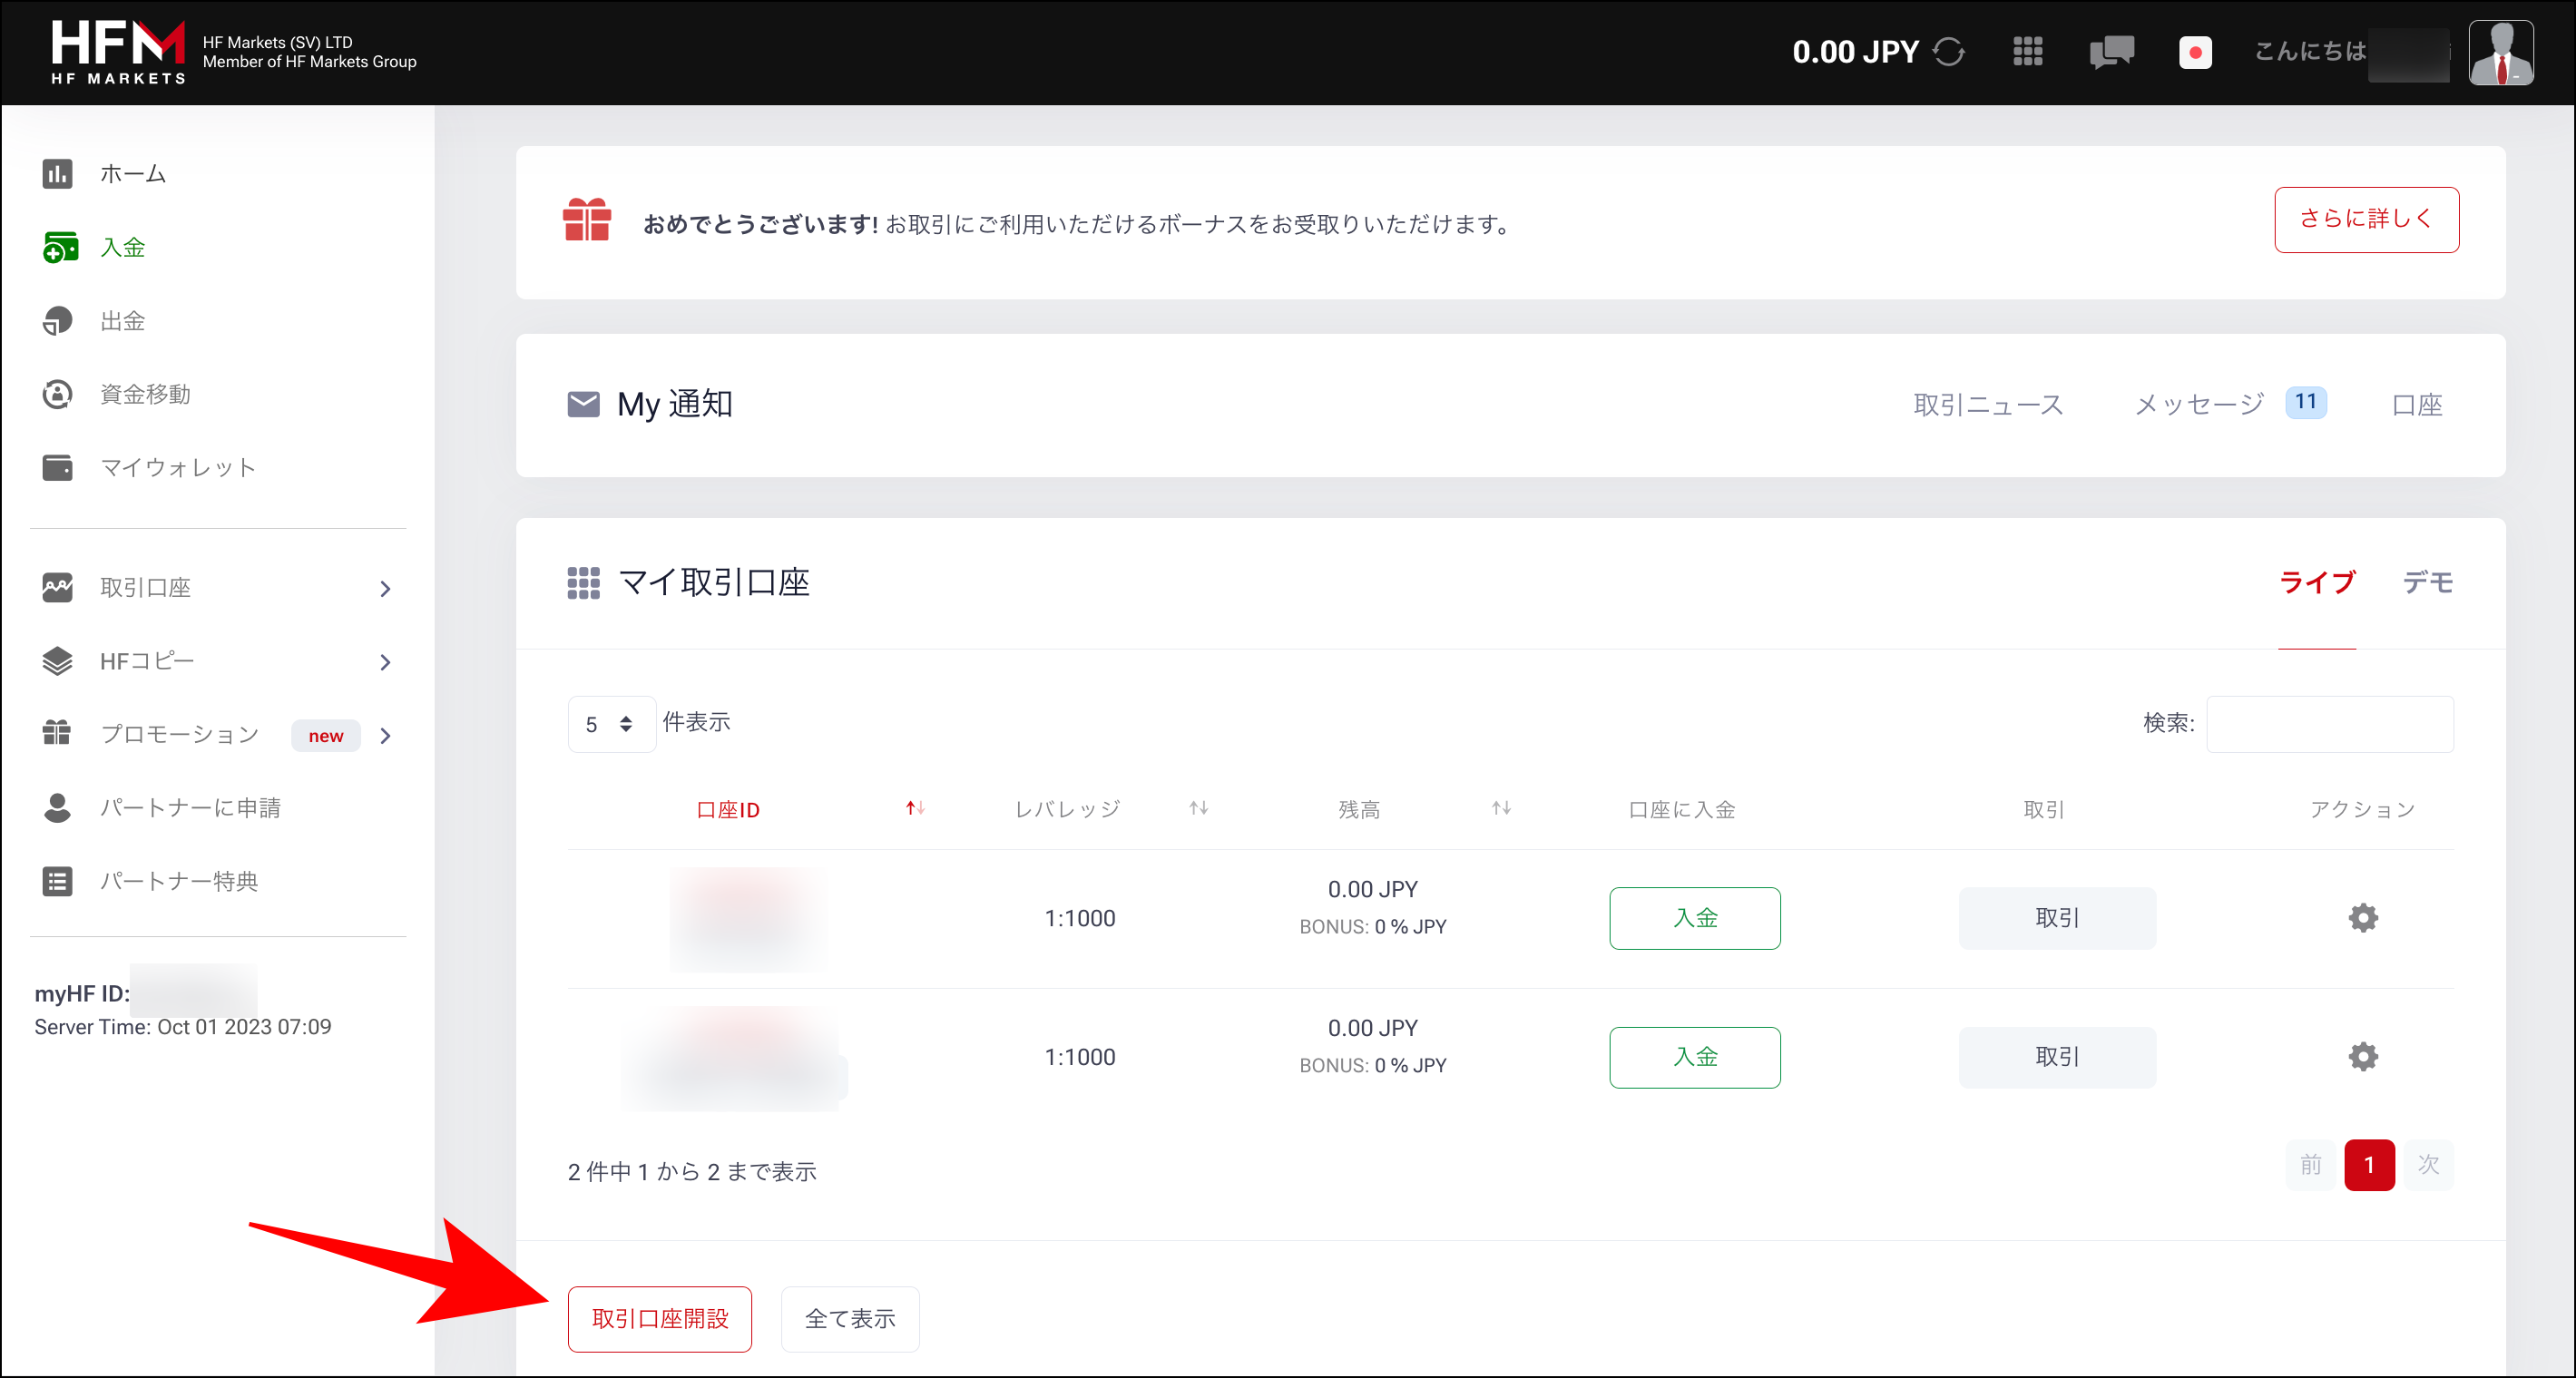Select the 出金 withdrawal icon

(58, 320)
